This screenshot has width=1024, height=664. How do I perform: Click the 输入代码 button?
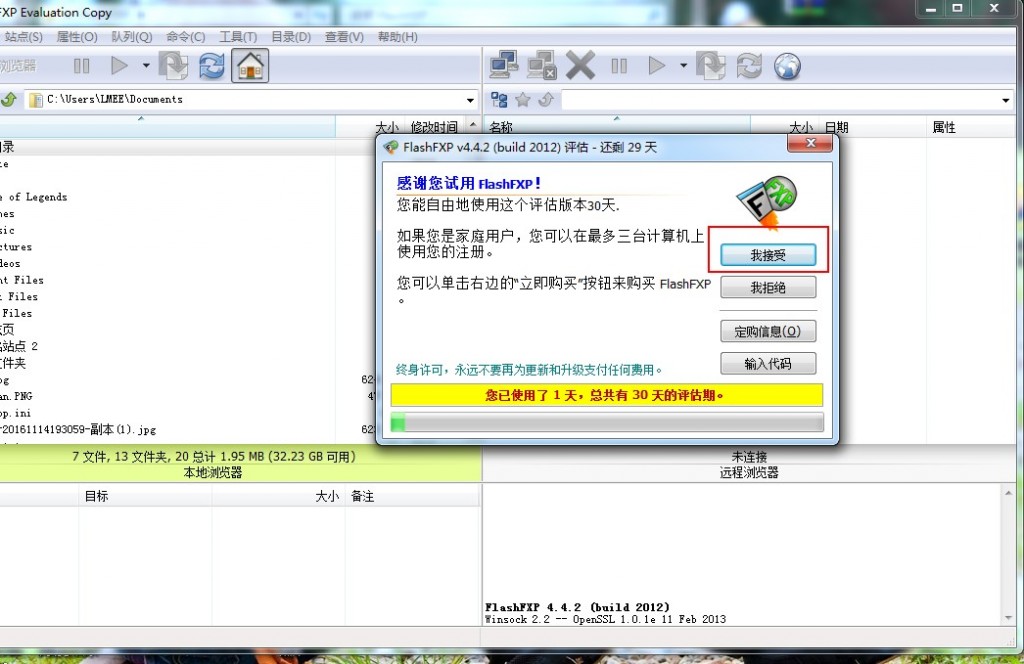click(x=768, y=364)
